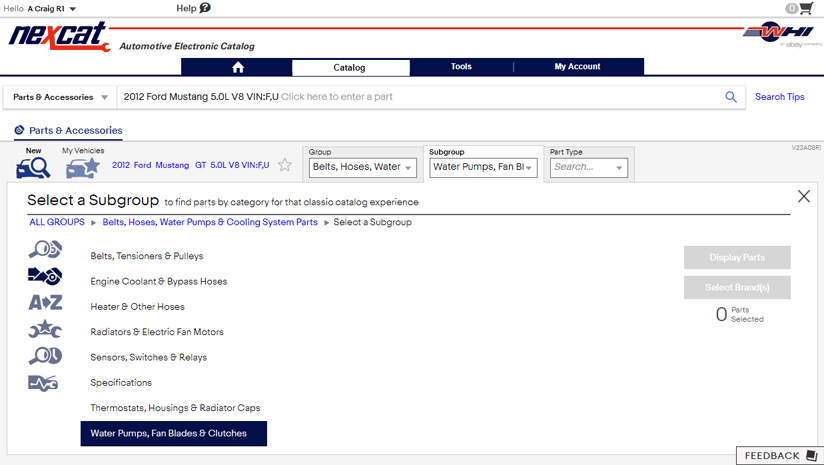Viewport: 824px width, 465px height.
Task: Click the ALL GROUPS breadcrumb link
Action: click(x=57, y=222)
